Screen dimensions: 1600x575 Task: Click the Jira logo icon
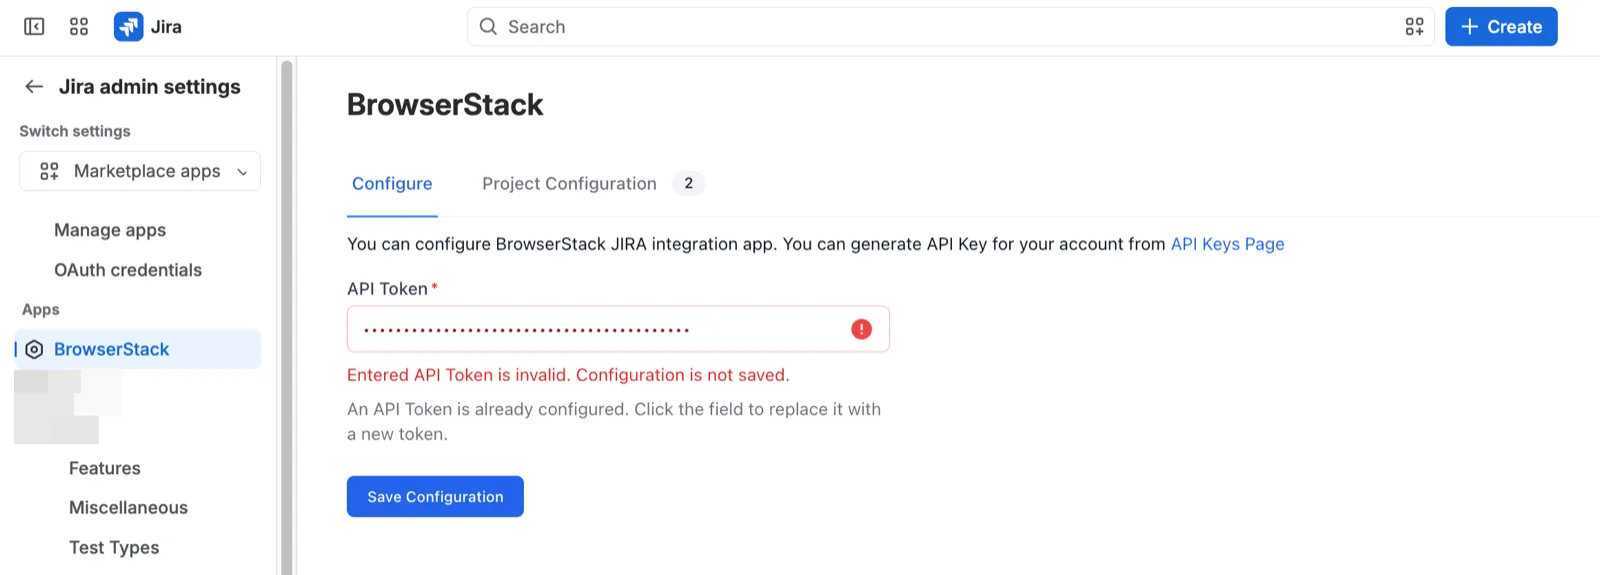[128, 27]
